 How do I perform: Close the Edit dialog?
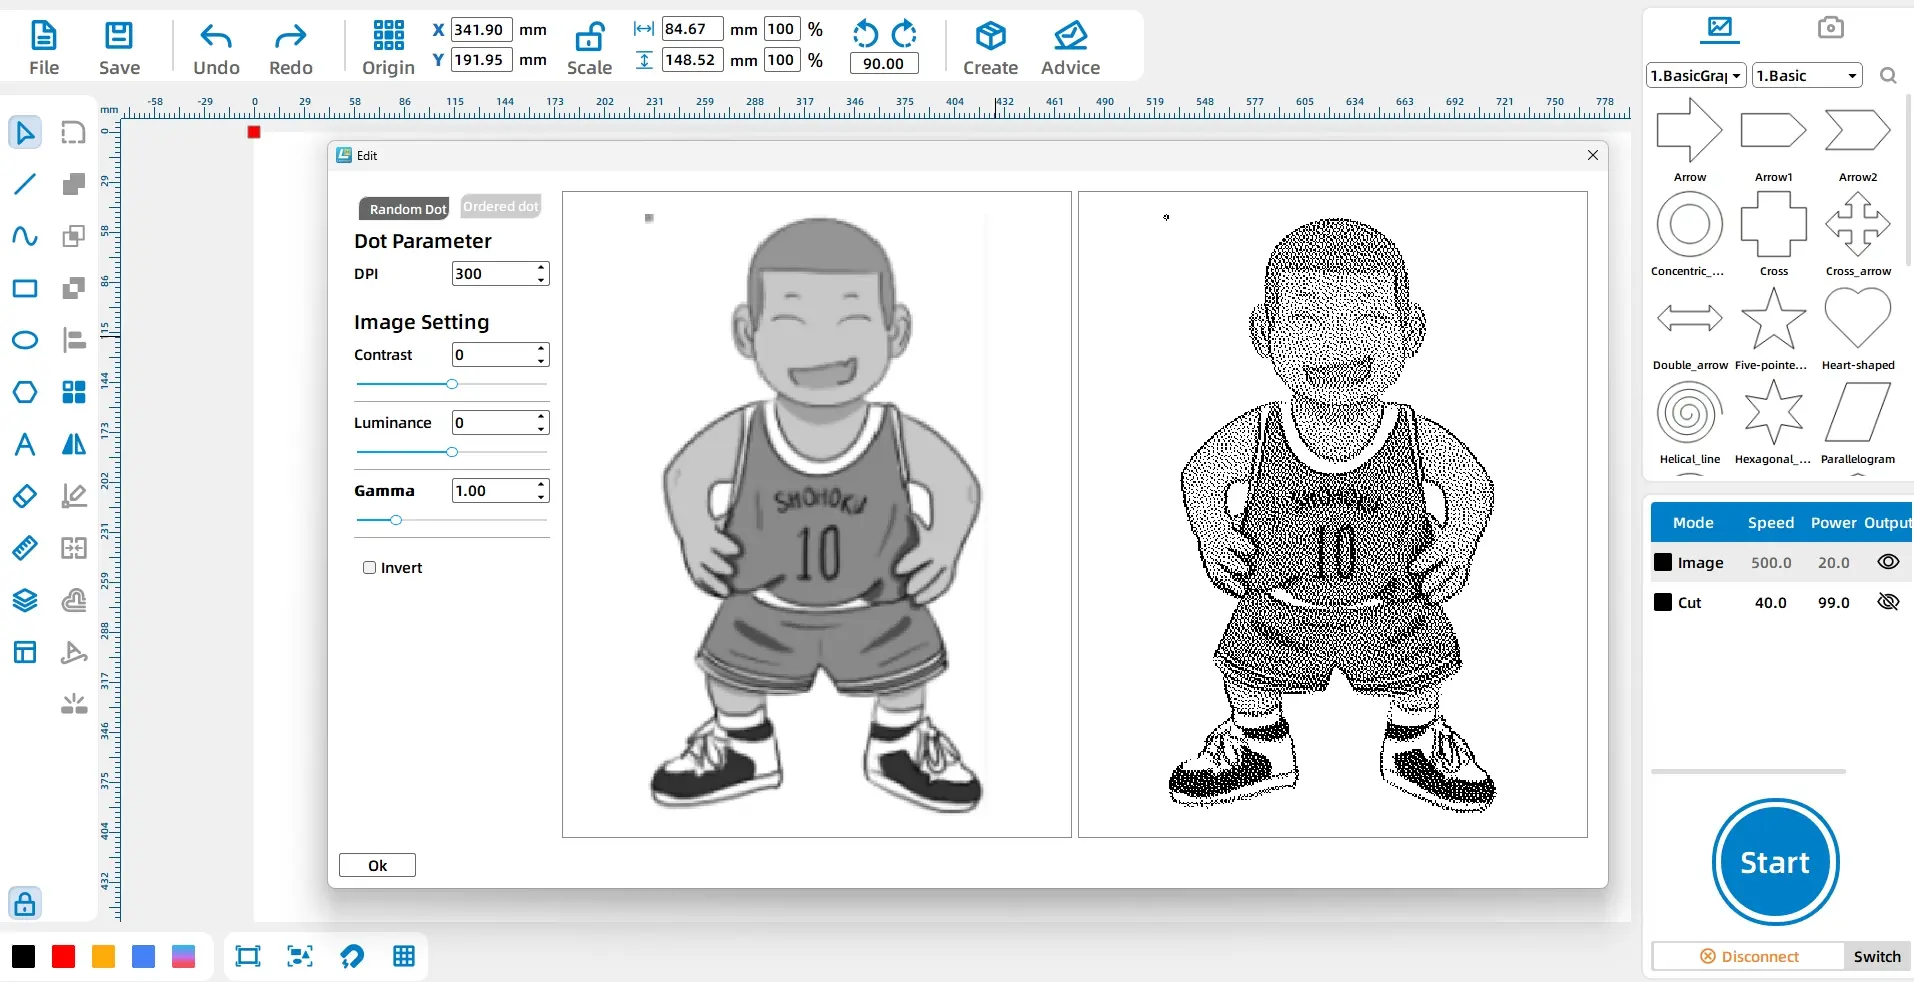tap(1593, 155)
